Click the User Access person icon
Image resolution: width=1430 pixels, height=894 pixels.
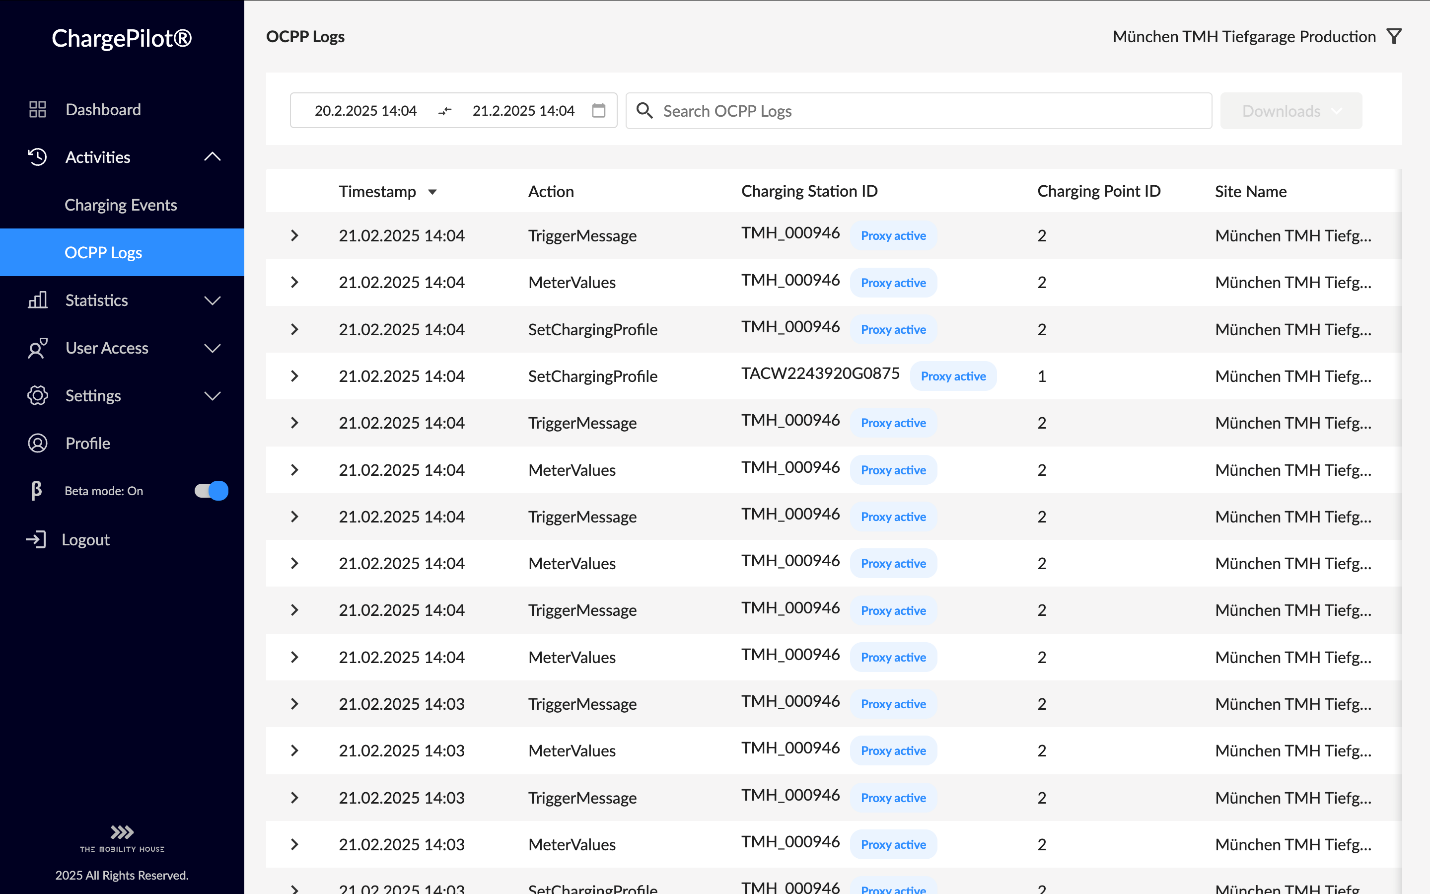pos(38,348)
